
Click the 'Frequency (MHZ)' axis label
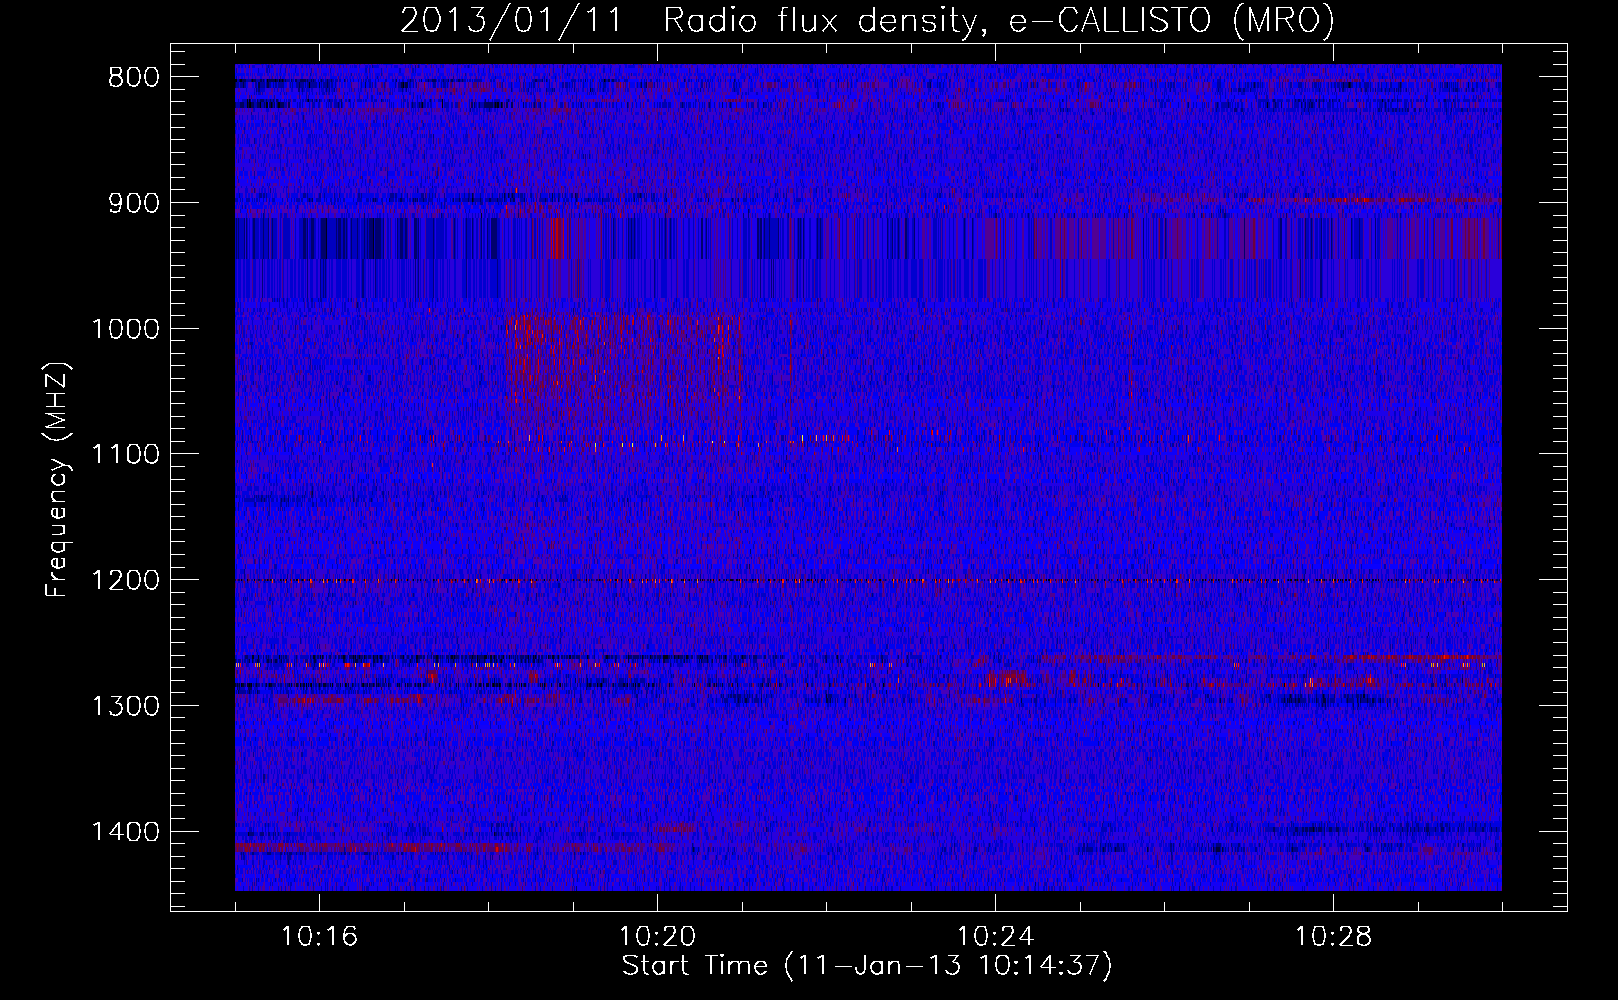58,479
